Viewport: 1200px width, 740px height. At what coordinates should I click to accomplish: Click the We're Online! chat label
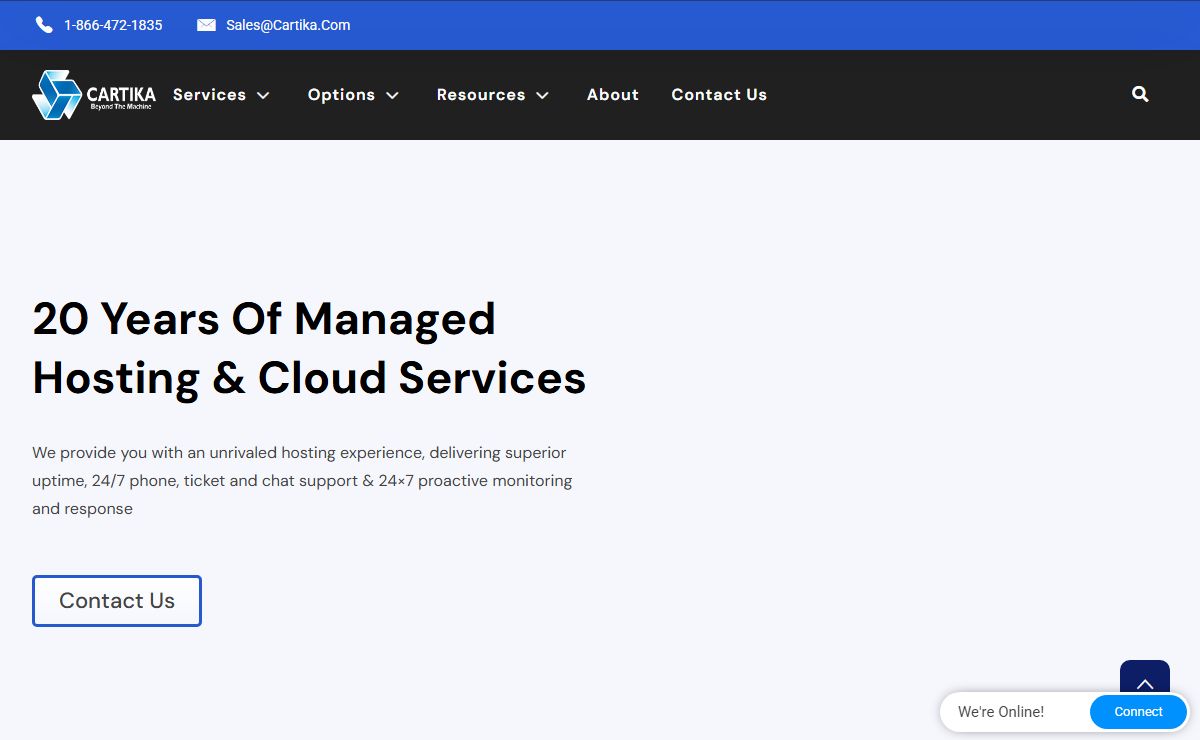click(x=1001, y=712)
